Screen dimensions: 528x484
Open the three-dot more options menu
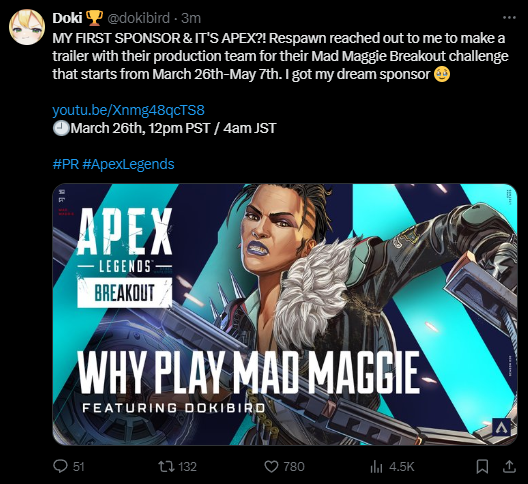click(509, 18)
